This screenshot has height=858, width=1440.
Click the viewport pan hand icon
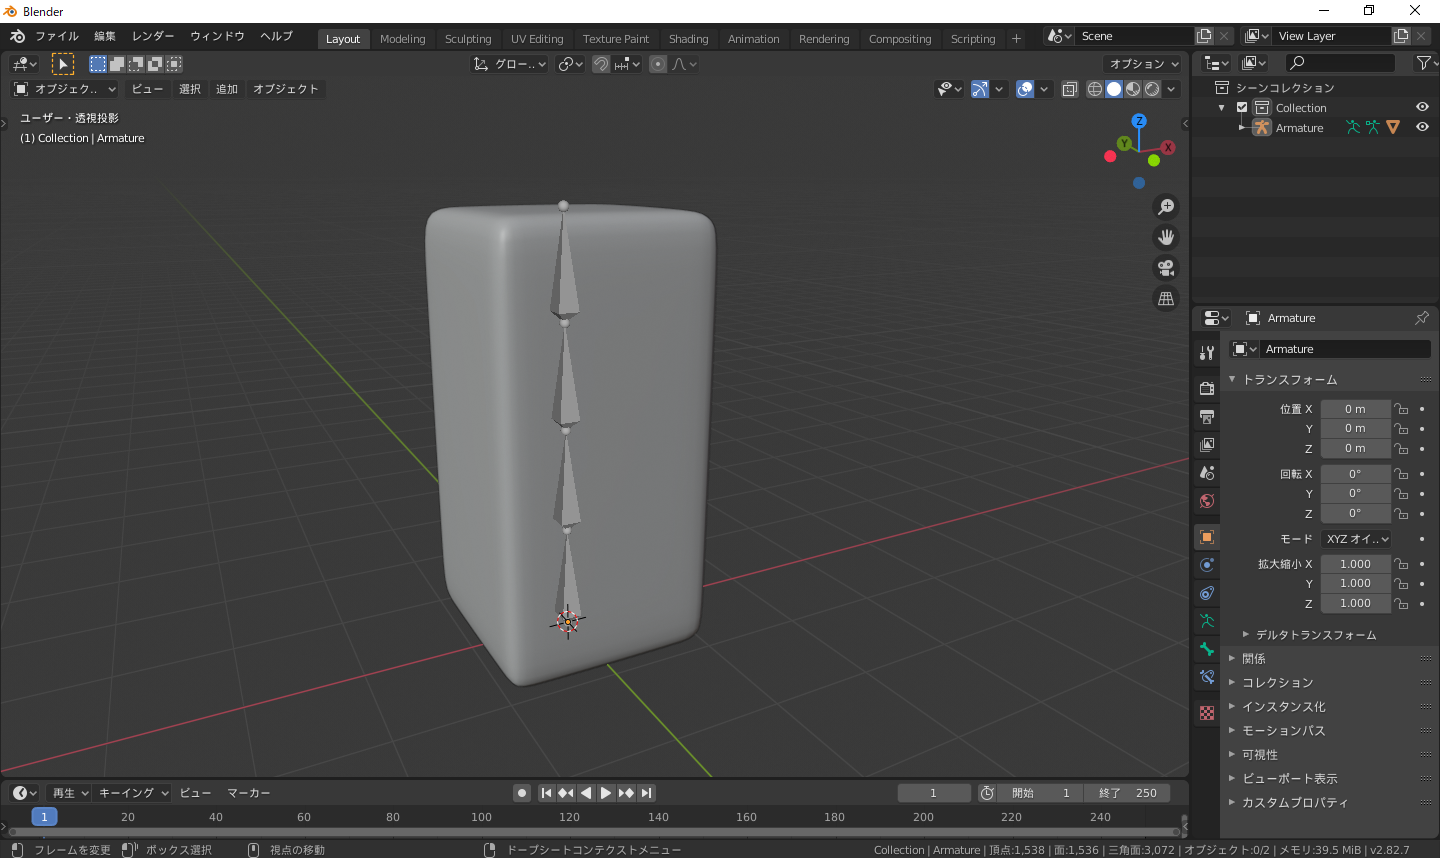[x=1166, y=237]
